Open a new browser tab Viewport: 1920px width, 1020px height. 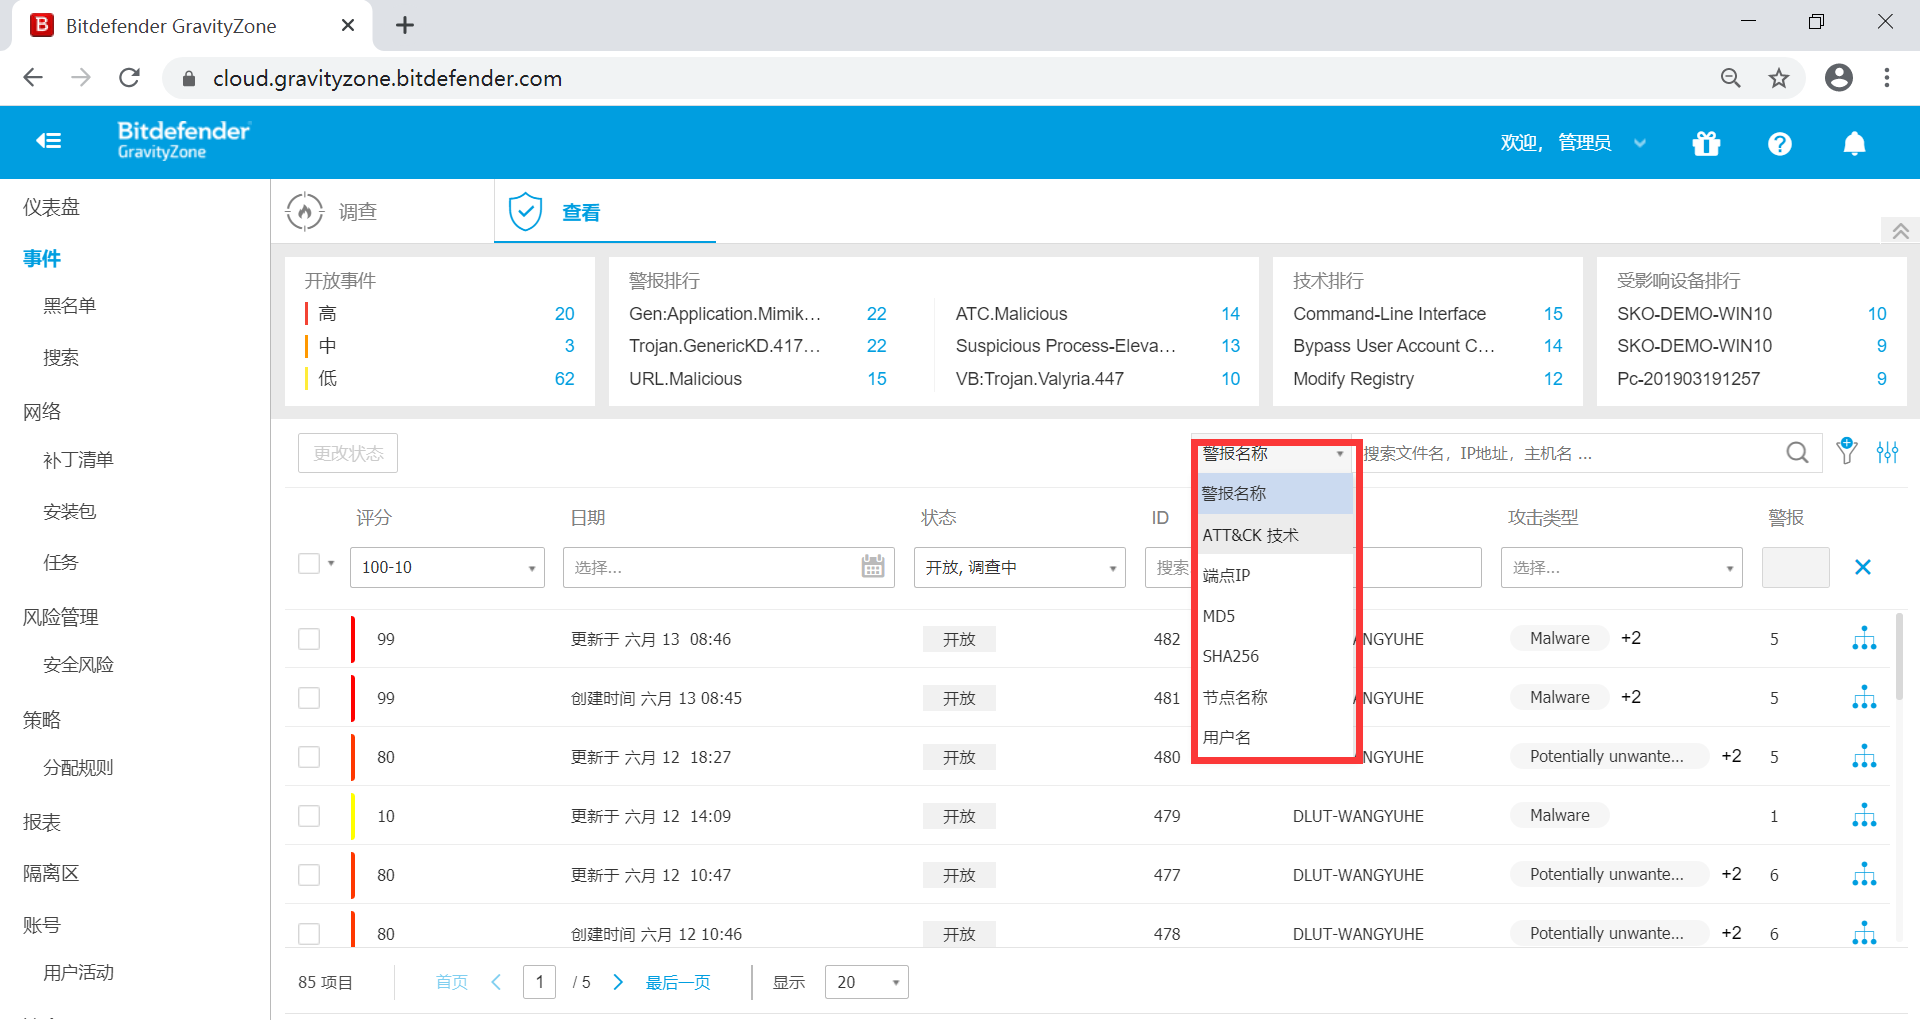pos(405,25)
